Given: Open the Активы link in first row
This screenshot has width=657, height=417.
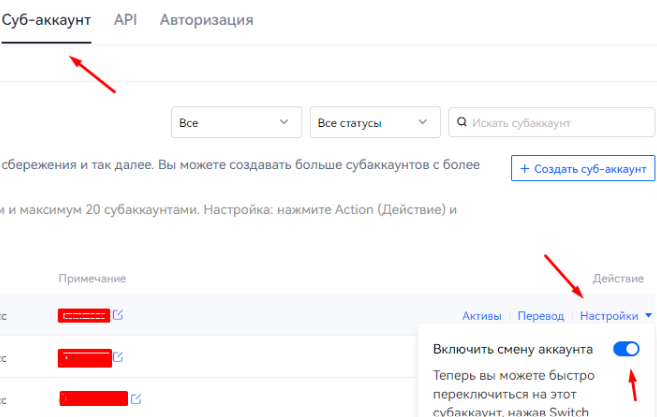Looking at the screenshot, I should coord(481,316).
